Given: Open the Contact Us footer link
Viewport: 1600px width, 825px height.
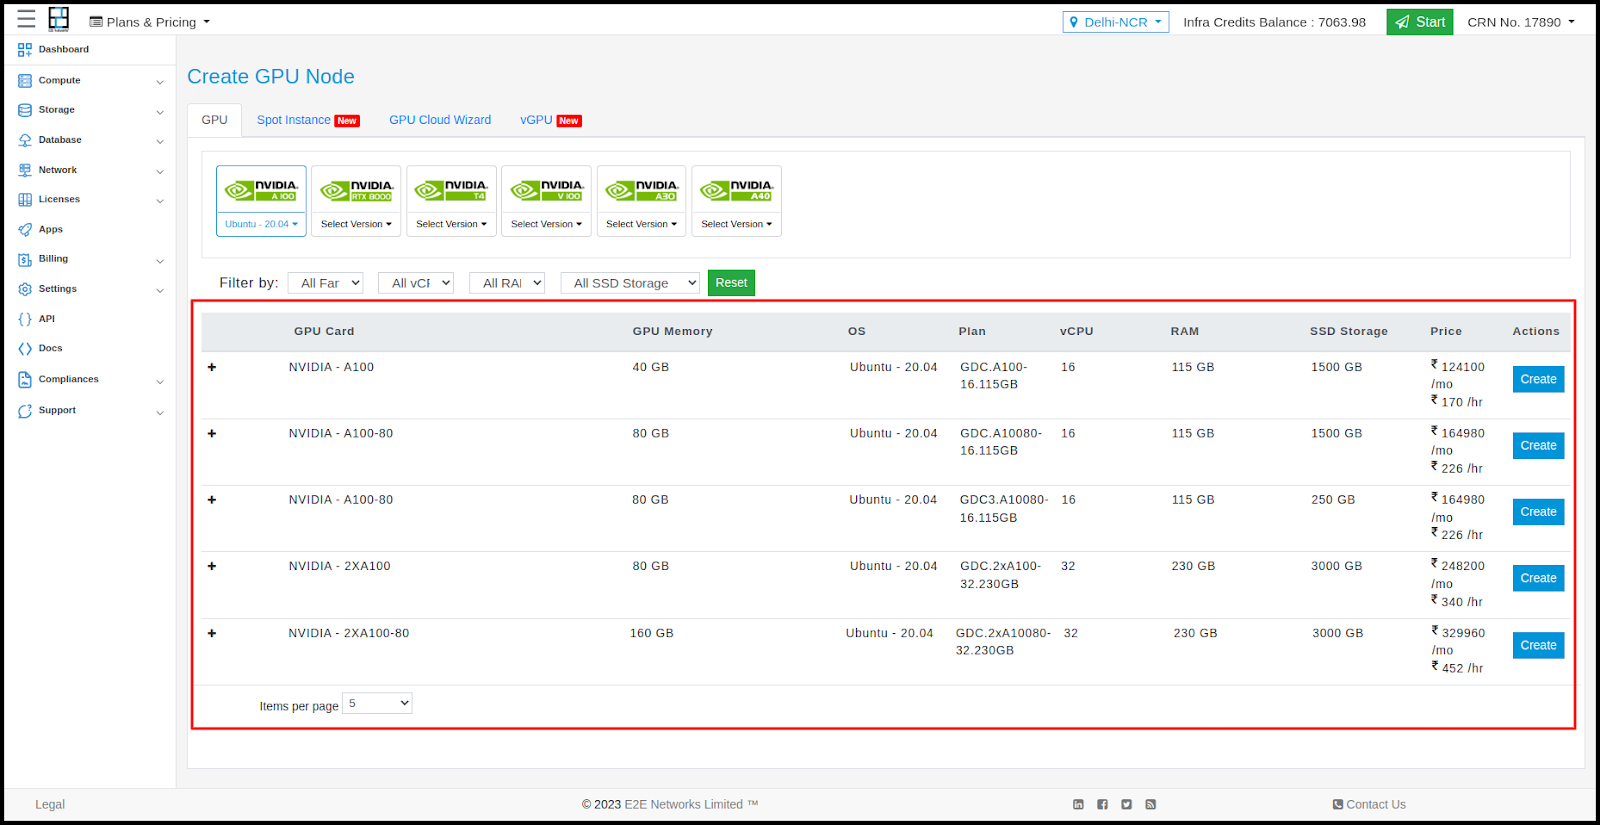Looking at the screenshot, I should coord(1369,804).
